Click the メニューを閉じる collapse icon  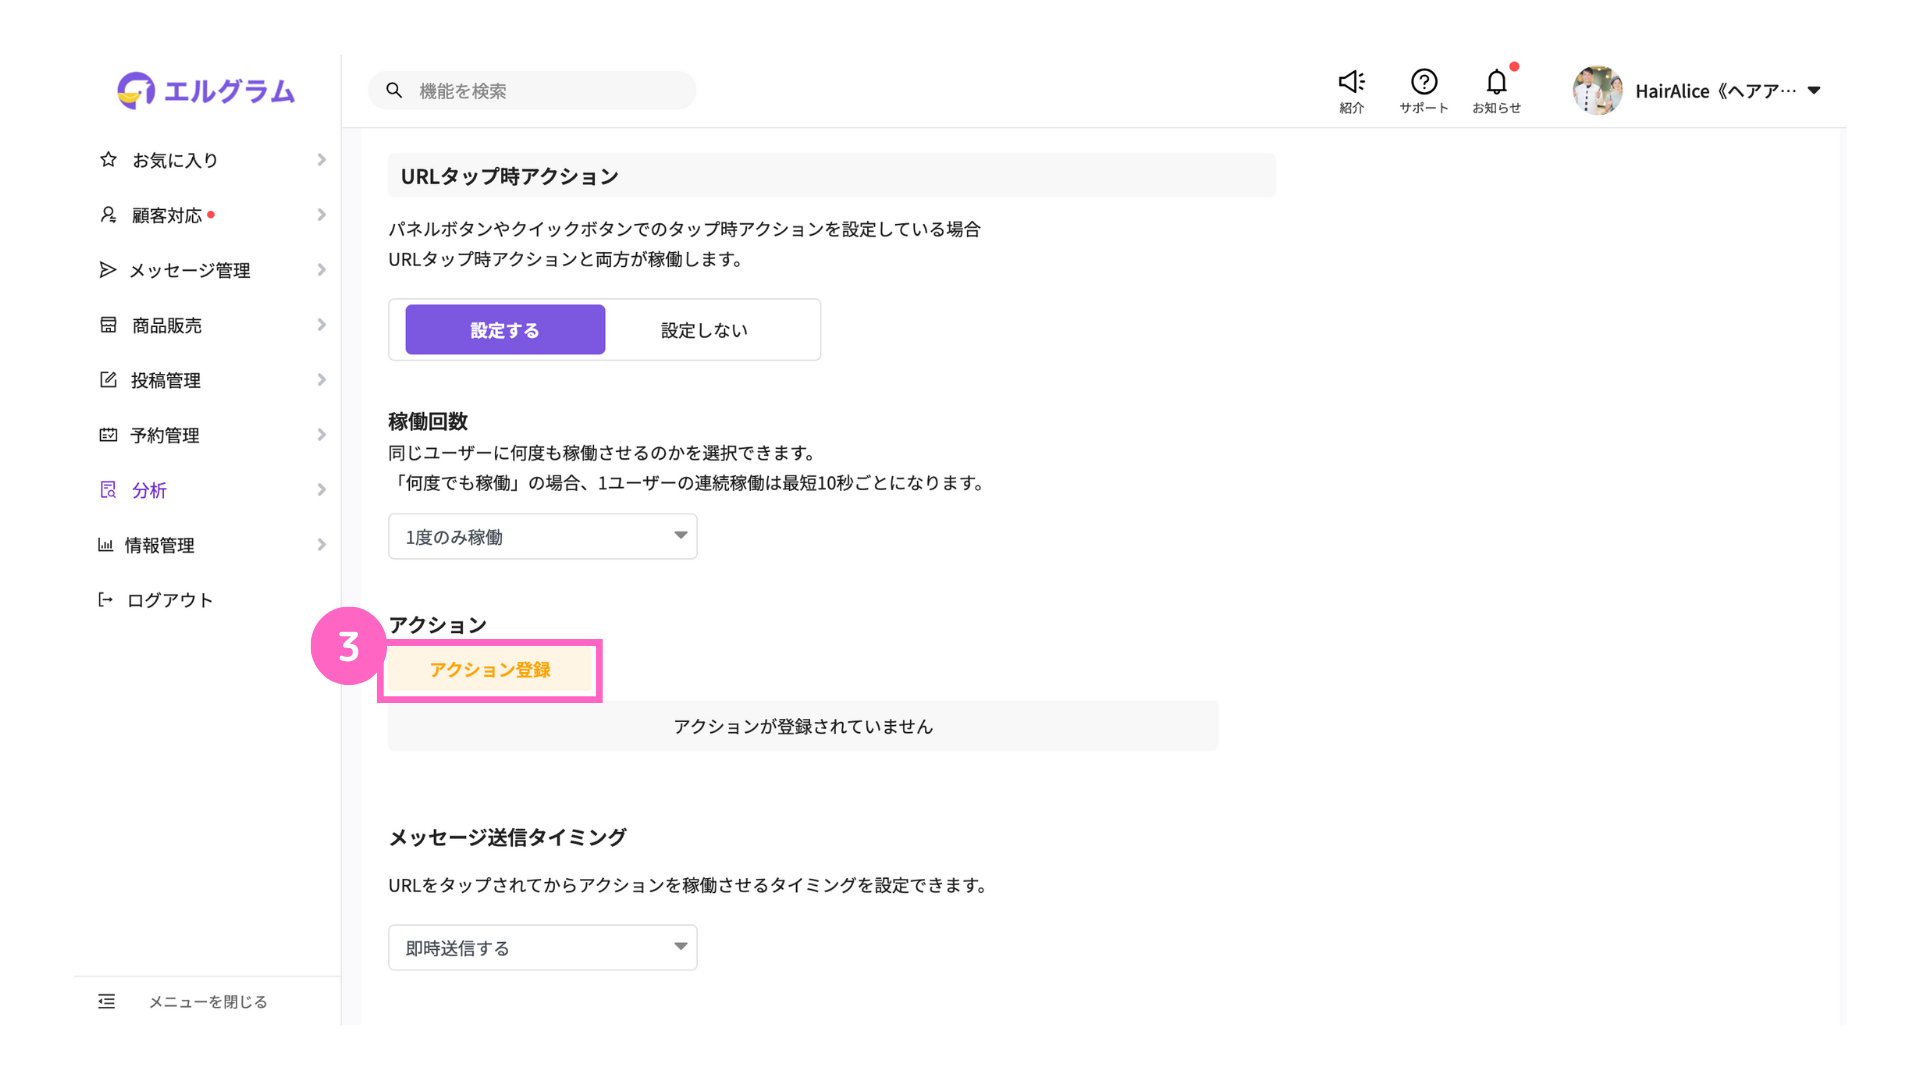107,1001
